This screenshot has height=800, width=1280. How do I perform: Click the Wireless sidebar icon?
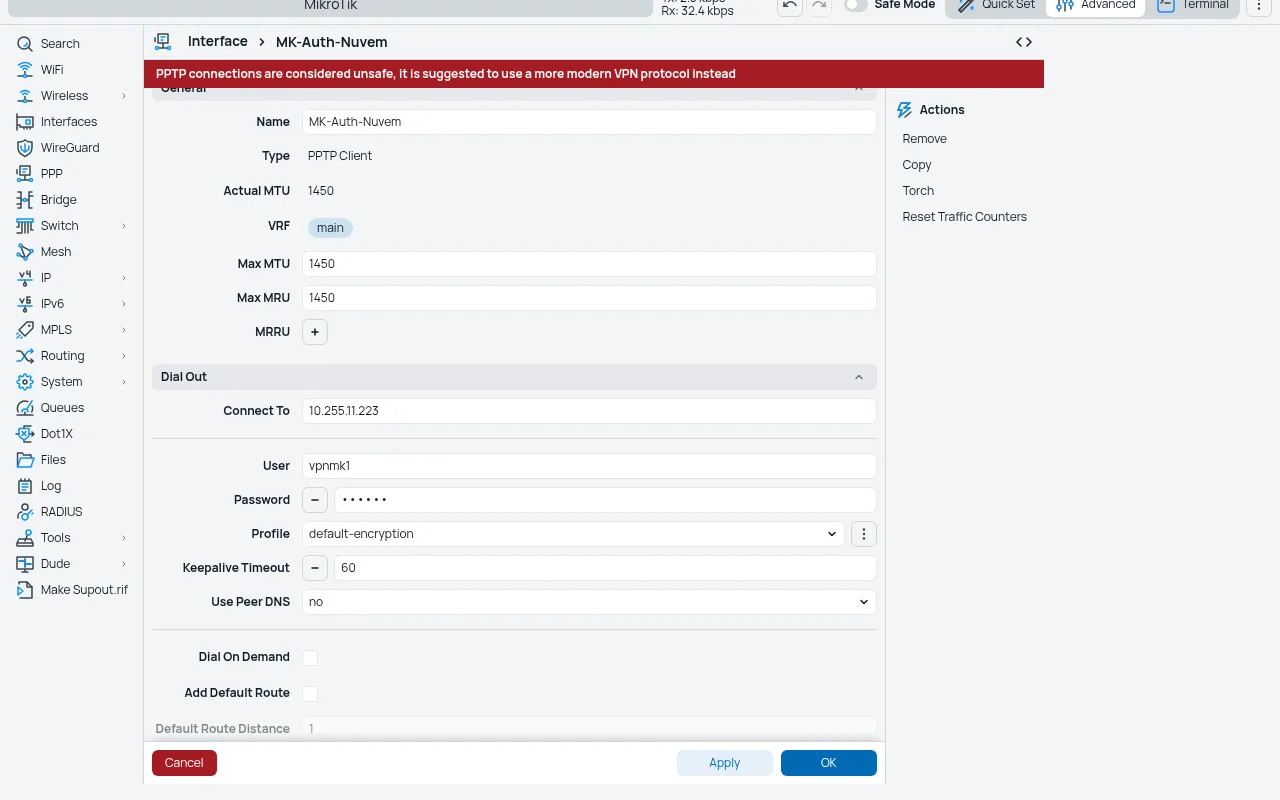pyautogui.click(x=25, y=96)
